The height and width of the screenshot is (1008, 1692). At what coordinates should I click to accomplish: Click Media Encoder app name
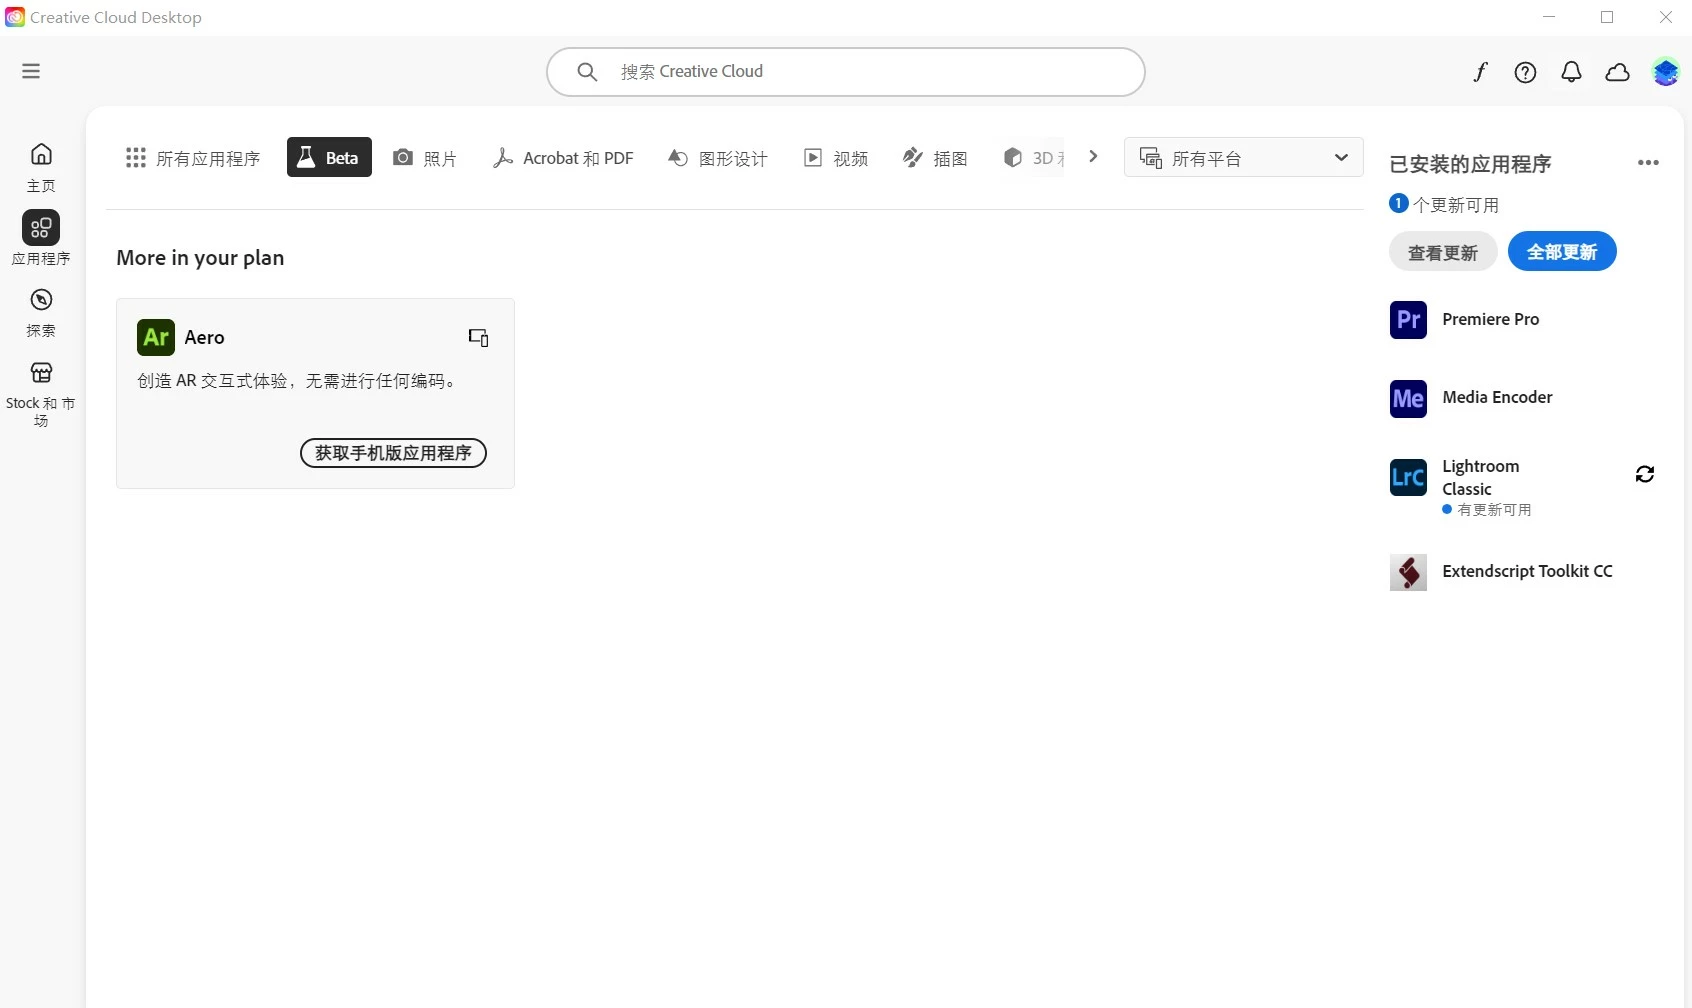point(1497,397)
